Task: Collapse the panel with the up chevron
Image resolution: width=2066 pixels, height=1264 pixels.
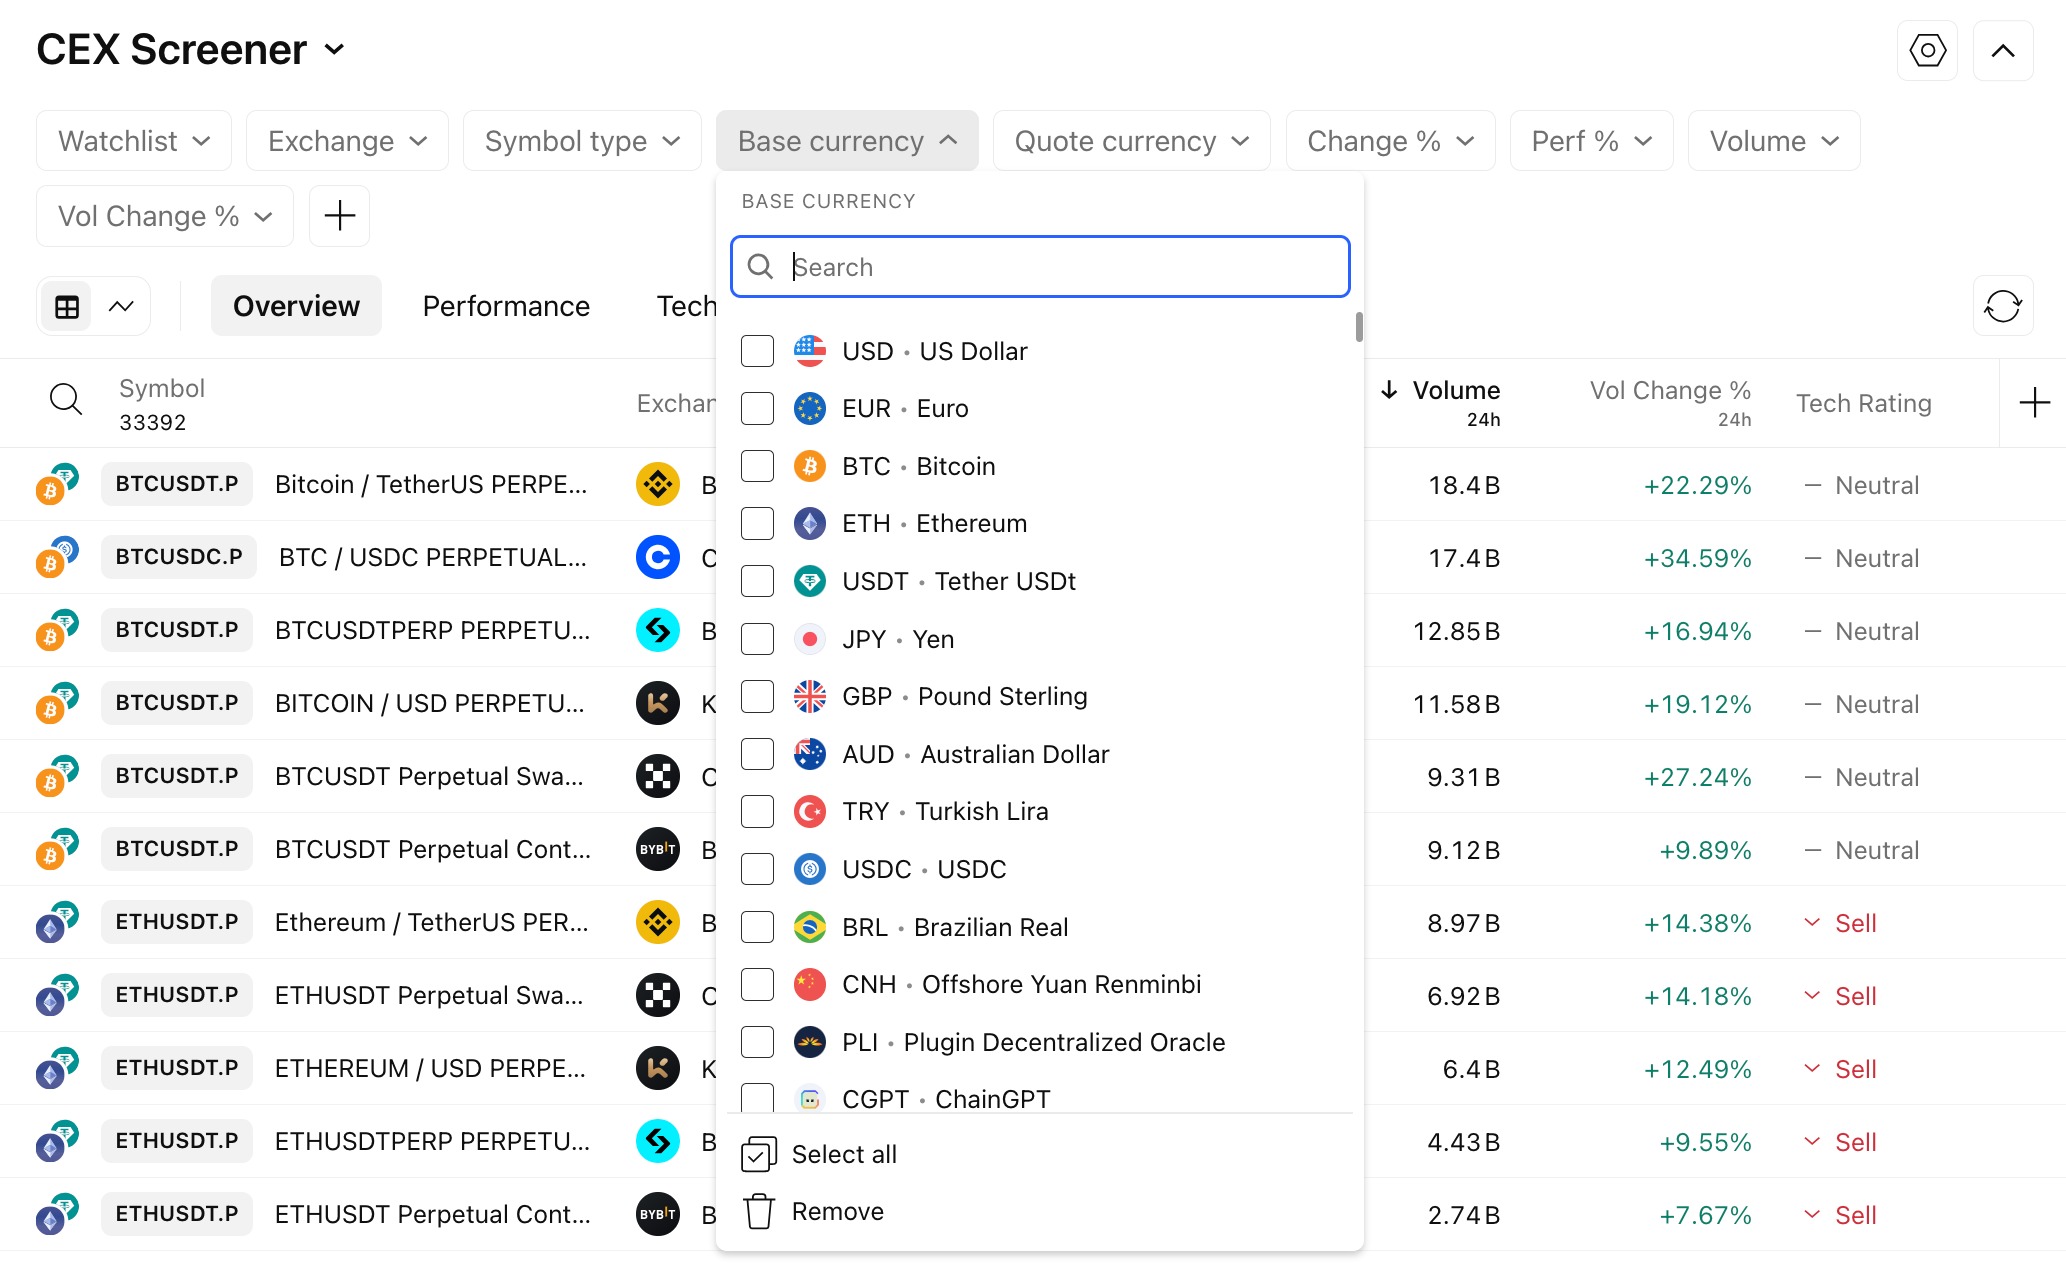Action: point(2002,50)
